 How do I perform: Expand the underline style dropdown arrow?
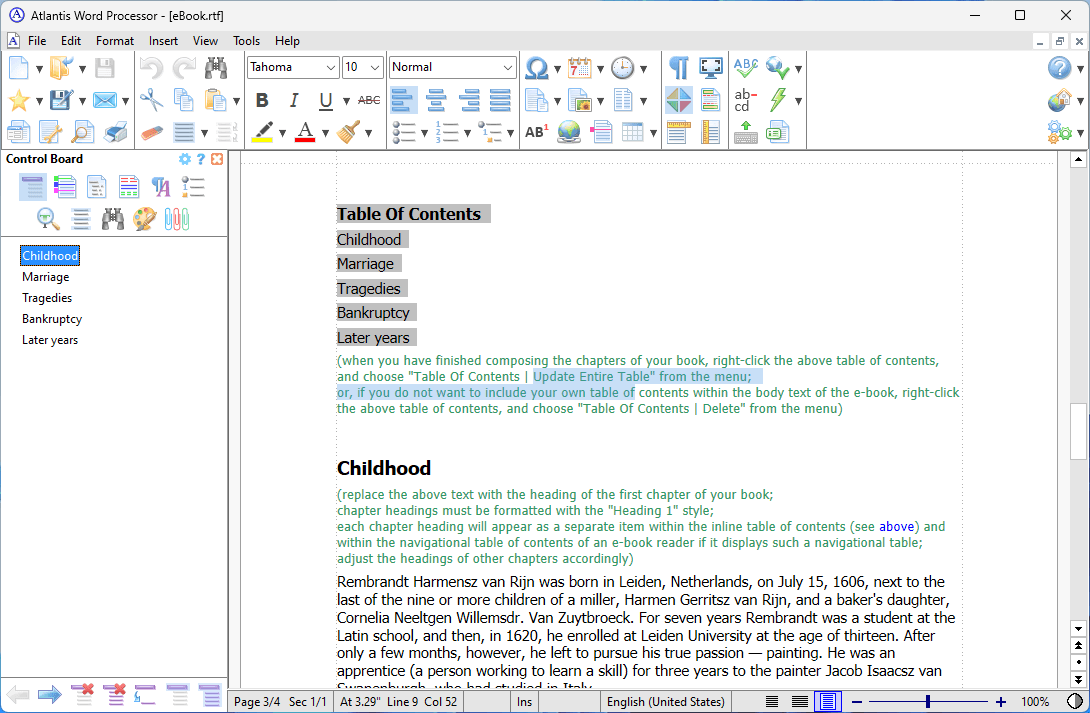(346, 101)
